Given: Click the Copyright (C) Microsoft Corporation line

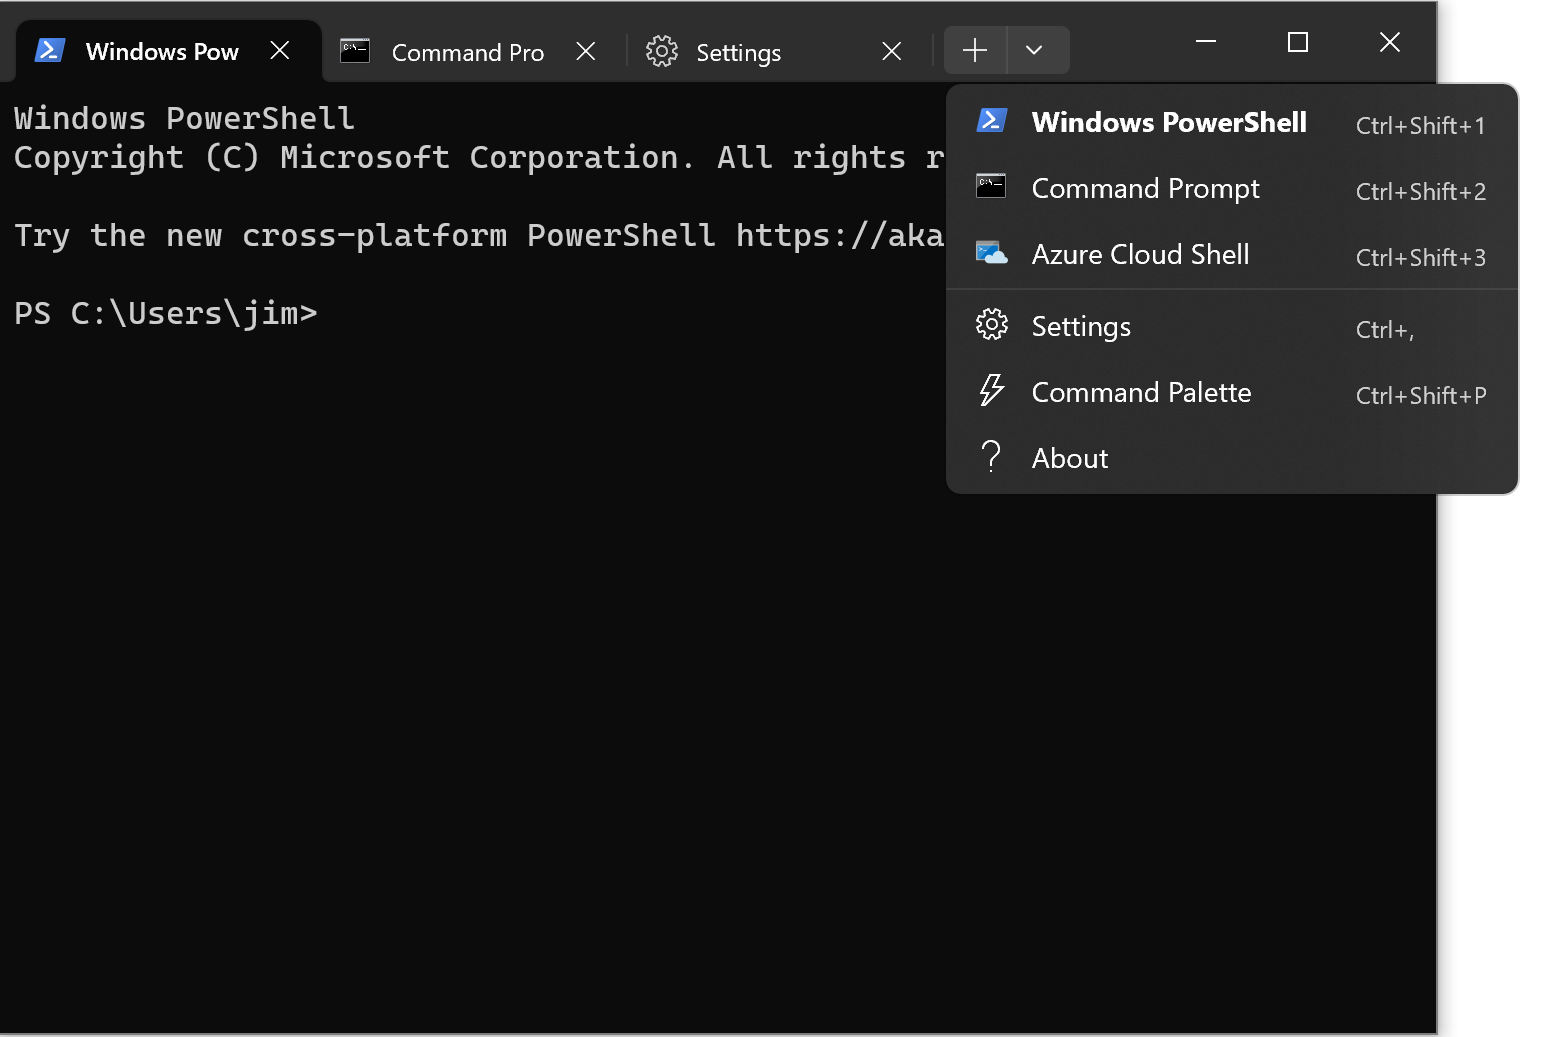Looking at the screenshot, I should (479, 157).
